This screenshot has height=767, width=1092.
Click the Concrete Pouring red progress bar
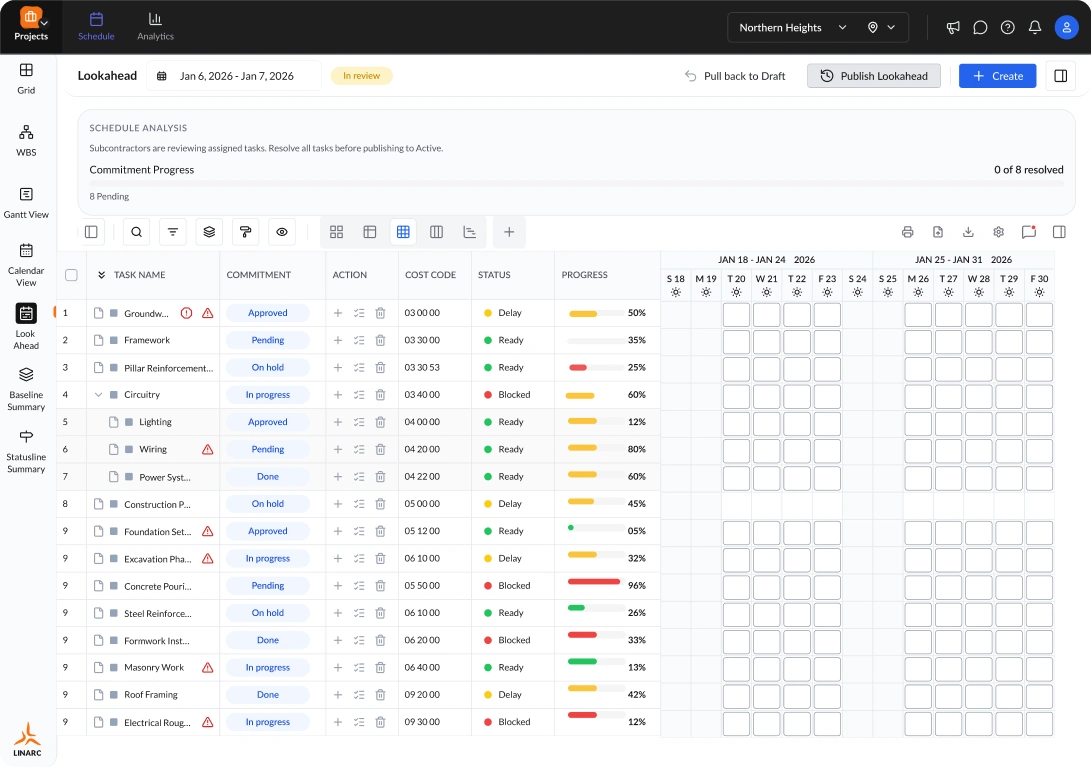pyautogui.click(x=594, y=582)
